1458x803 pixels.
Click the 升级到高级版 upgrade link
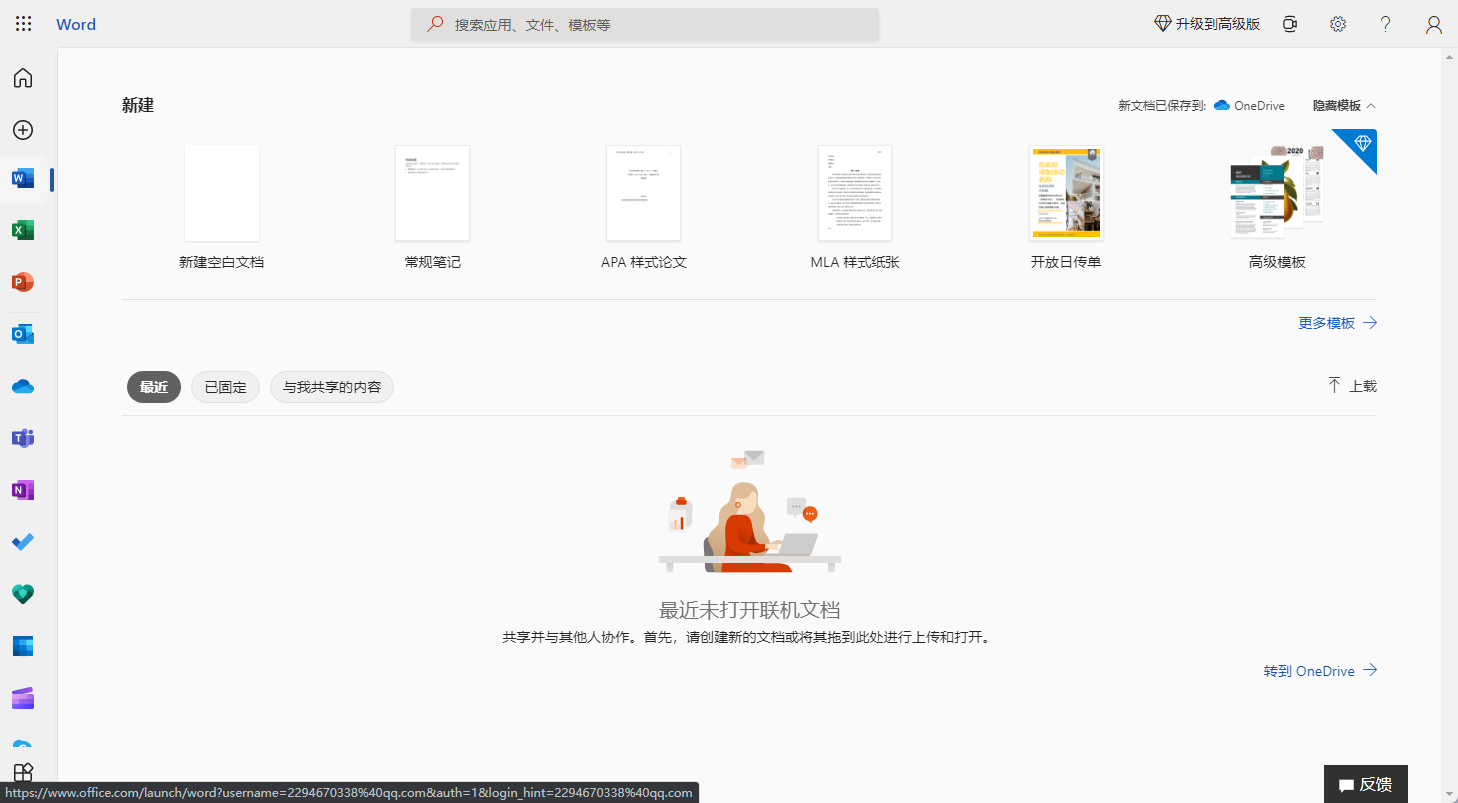(1206, 23)
